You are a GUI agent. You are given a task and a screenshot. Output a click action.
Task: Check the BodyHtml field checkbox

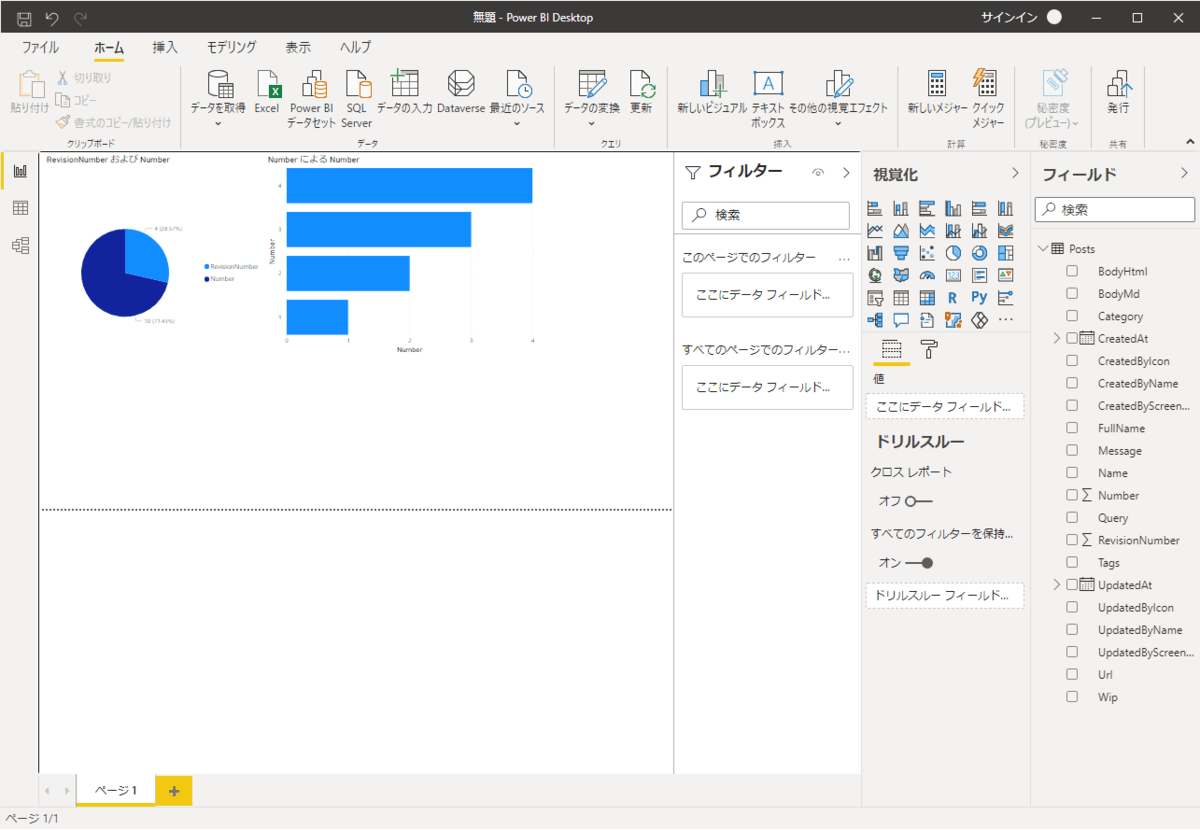point(1072,271)
